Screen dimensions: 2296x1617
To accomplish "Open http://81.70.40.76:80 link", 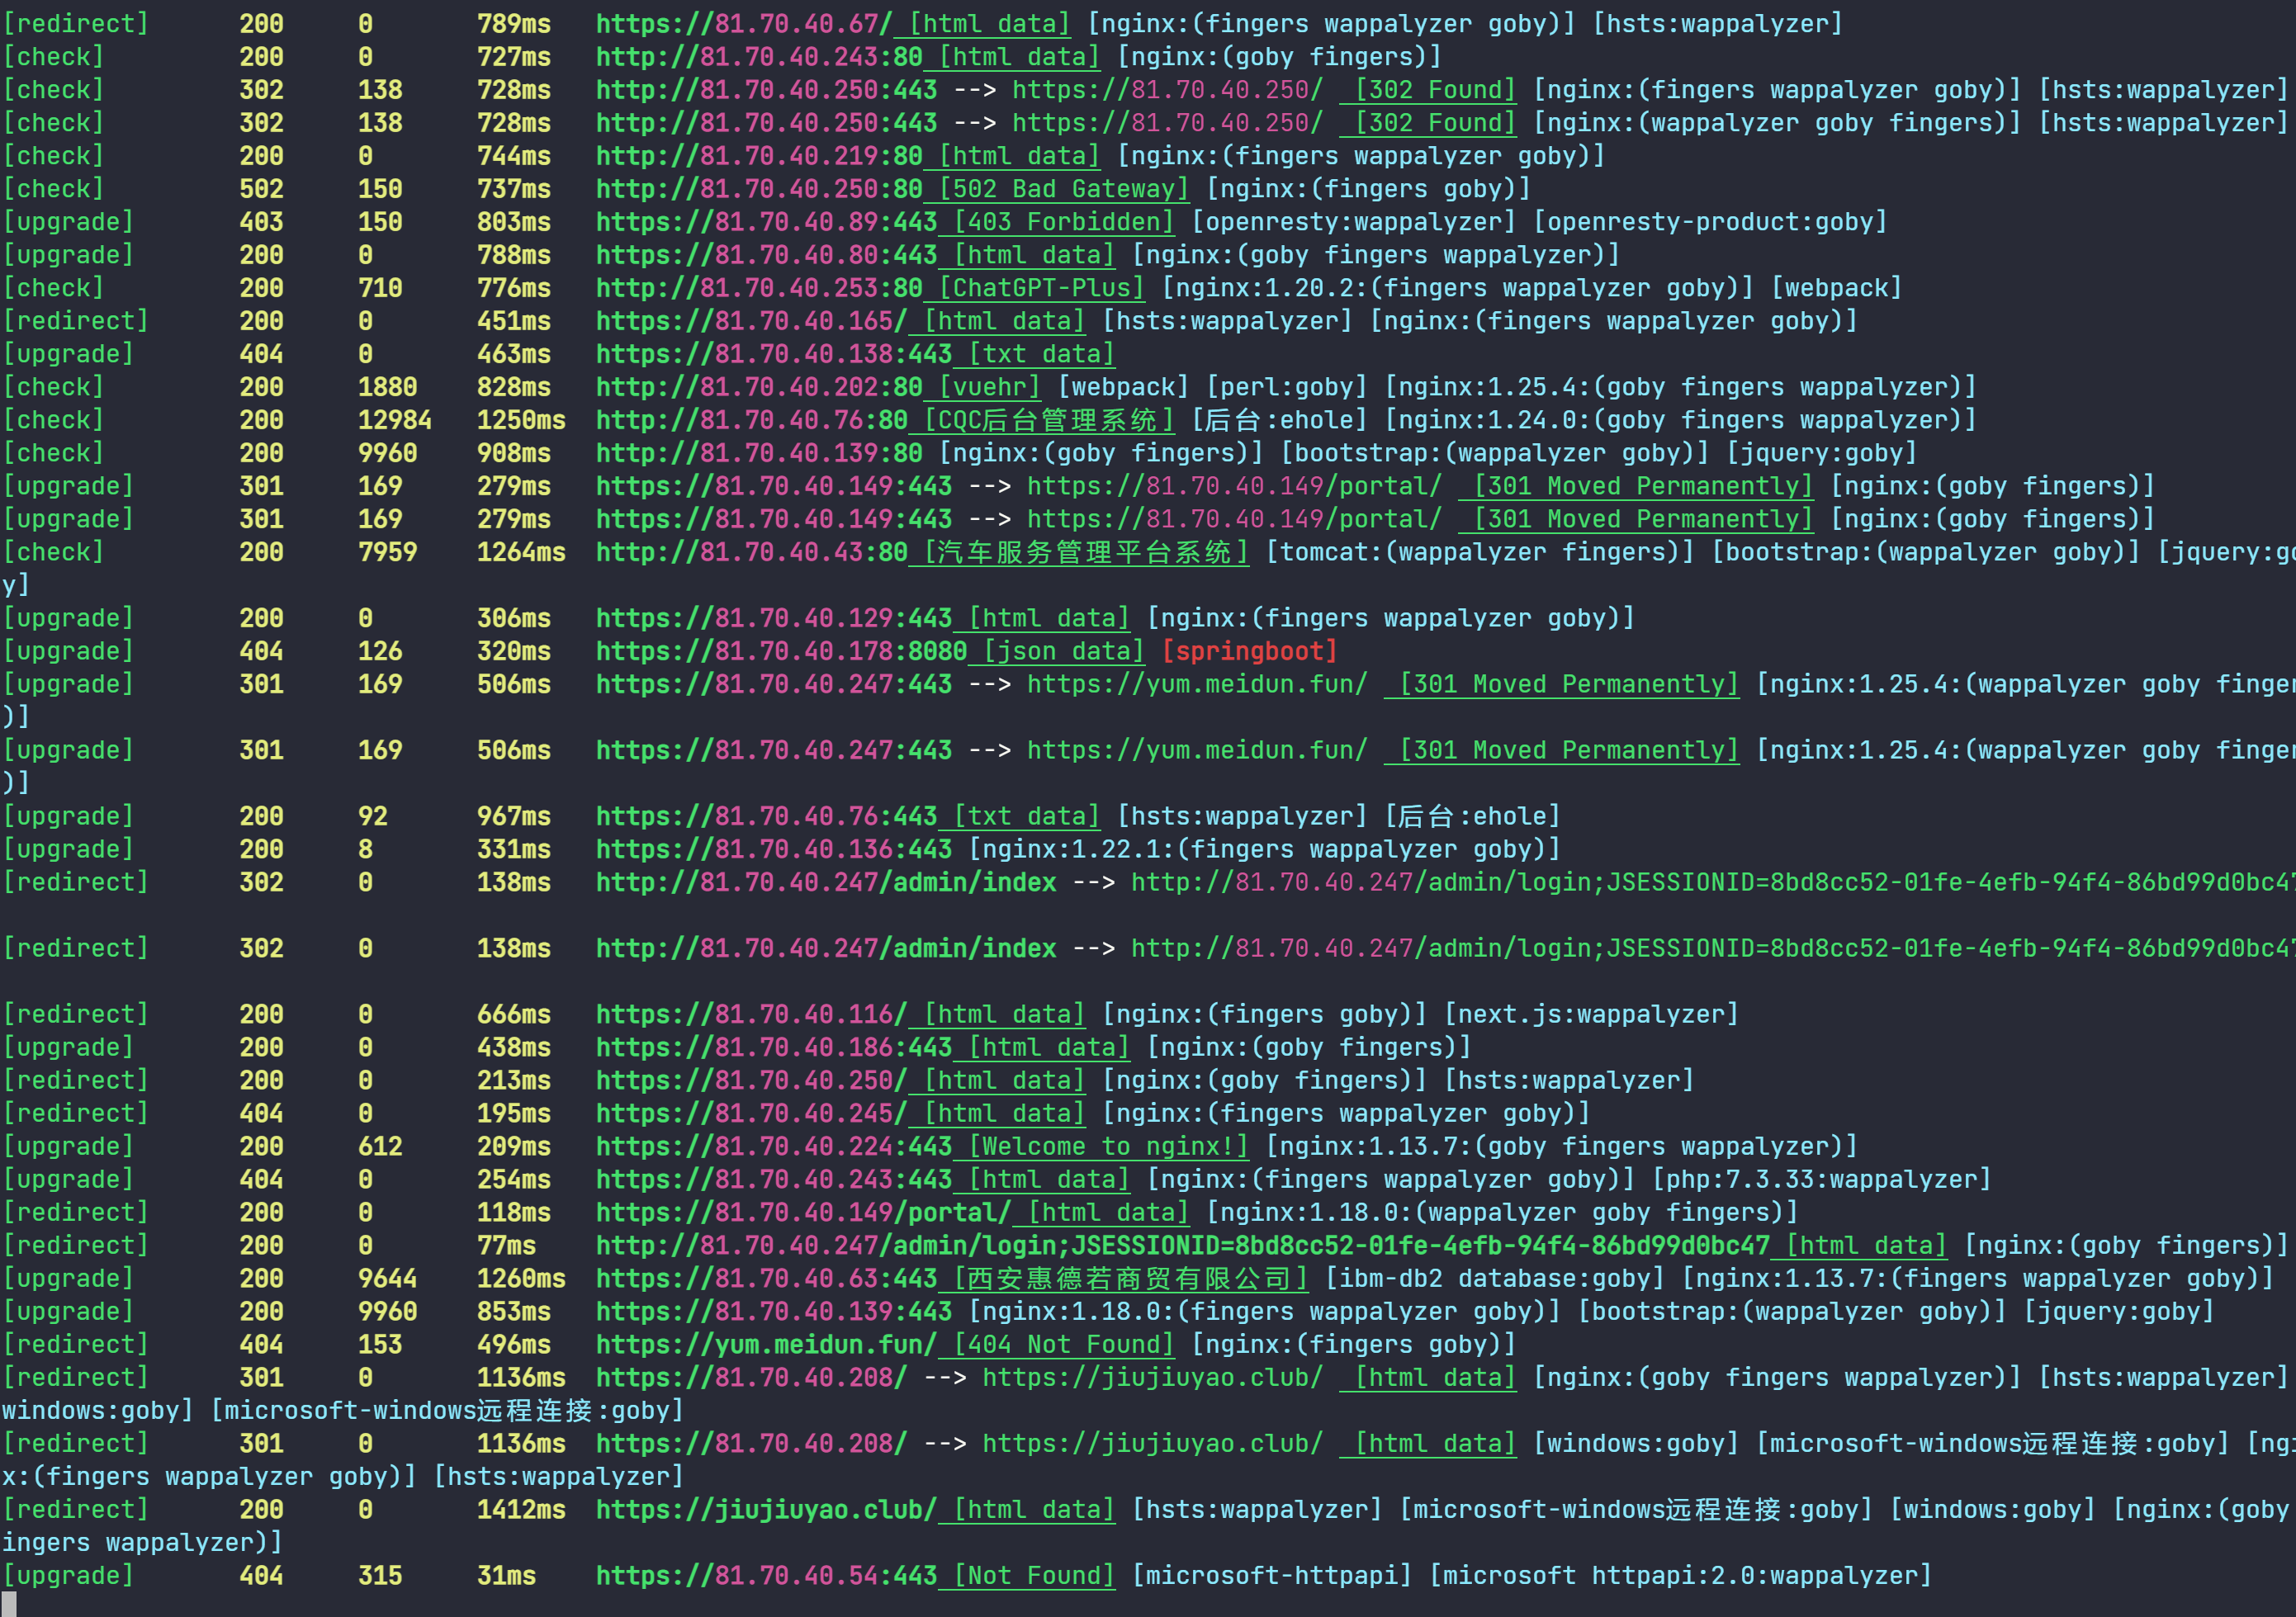I will tap(751, 419).
